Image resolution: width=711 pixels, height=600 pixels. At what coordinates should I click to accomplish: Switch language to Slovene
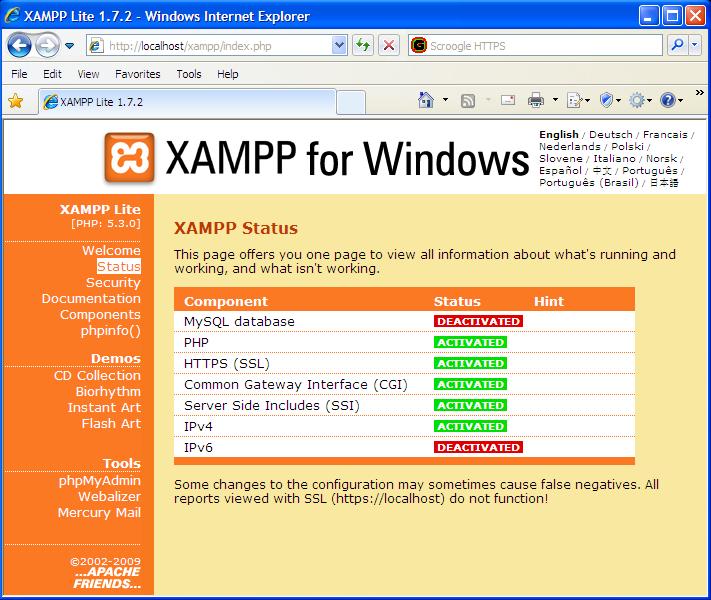coord(560,159)
